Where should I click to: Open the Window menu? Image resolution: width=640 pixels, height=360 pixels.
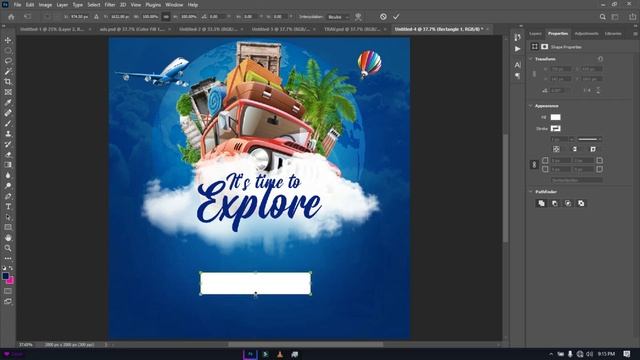174,5
